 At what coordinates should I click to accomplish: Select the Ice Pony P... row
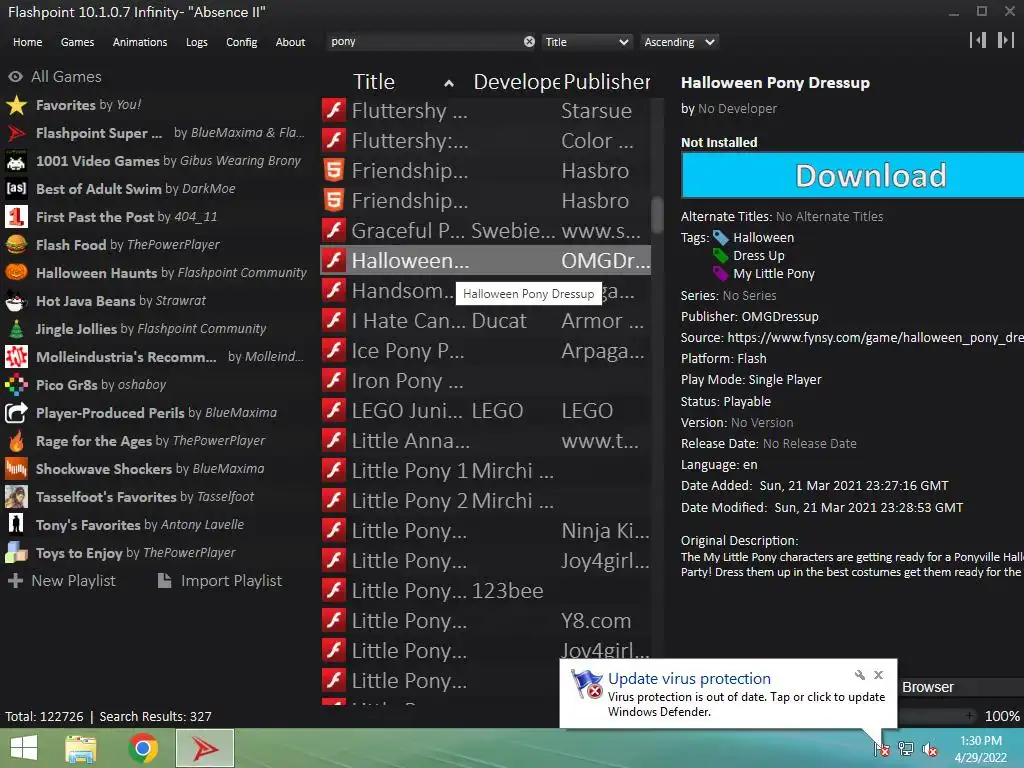(x=486, y=351)
